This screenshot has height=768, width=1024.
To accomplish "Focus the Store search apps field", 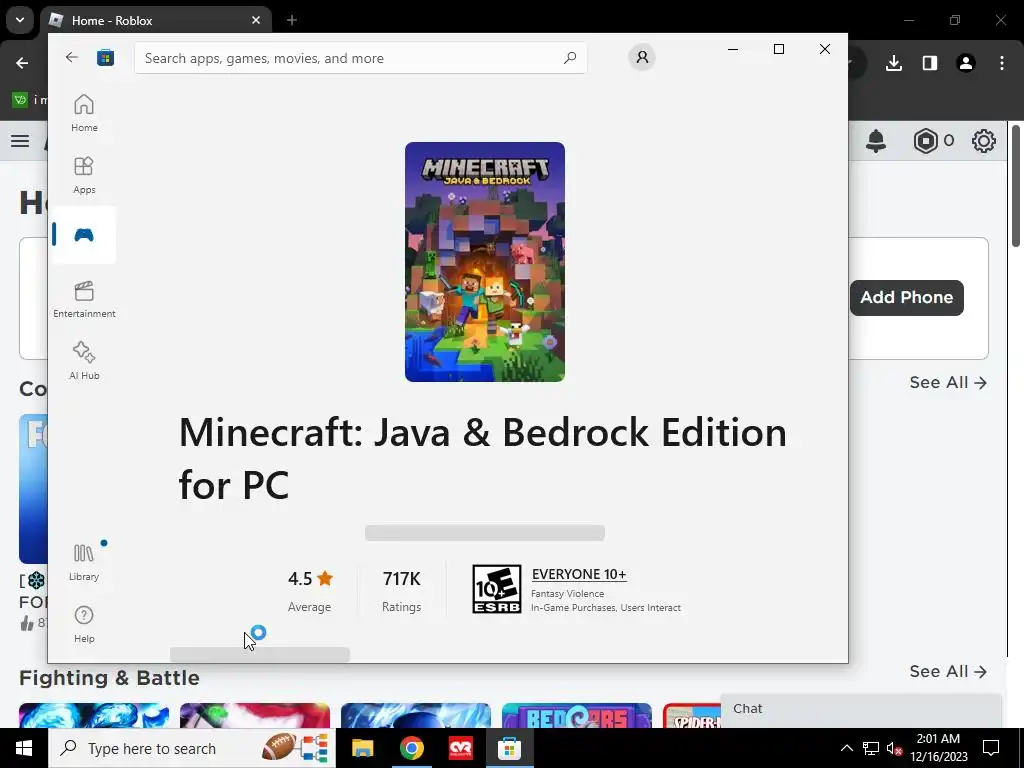I will coord(360,57).
